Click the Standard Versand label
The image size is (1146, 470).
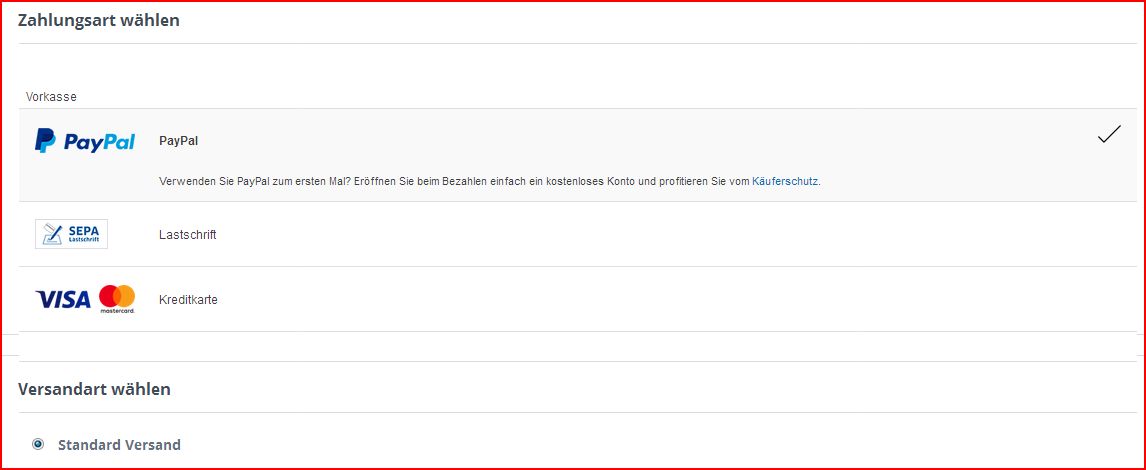(119, 445)
